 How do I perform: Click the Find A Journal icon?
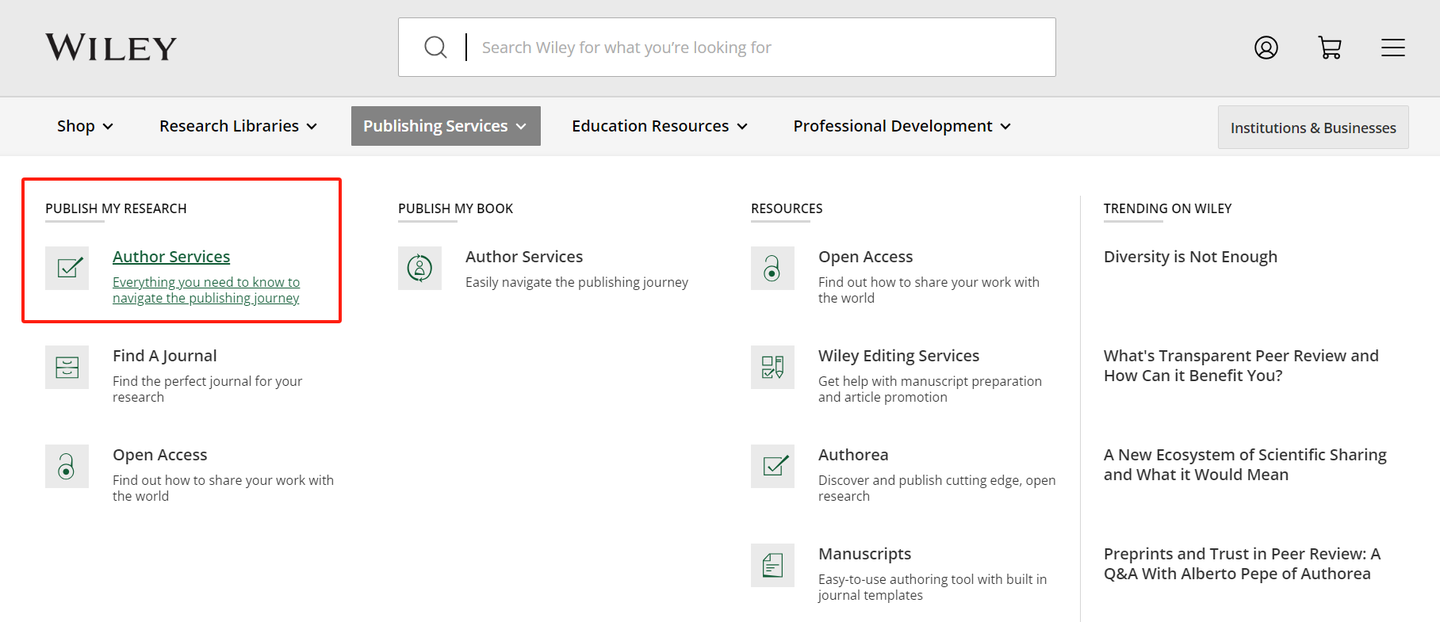click(x=67, y=367)
